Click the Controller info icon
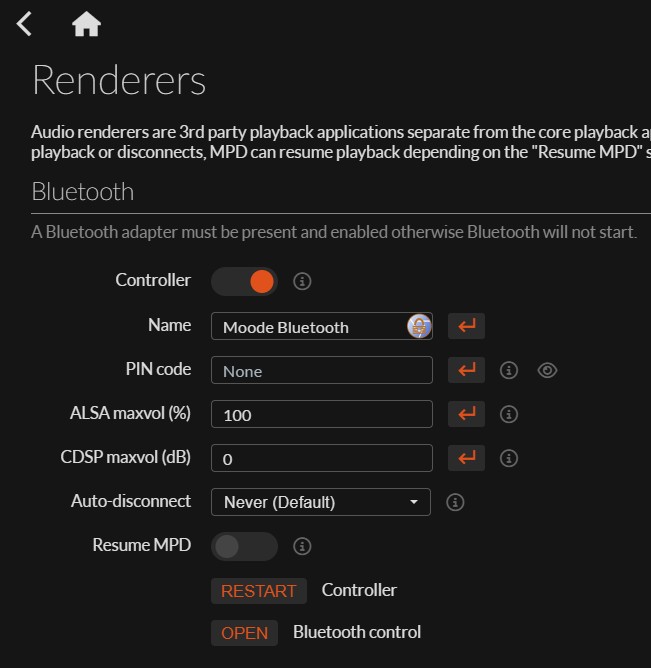Screen dimensions: 651x668 pos(302,281)
